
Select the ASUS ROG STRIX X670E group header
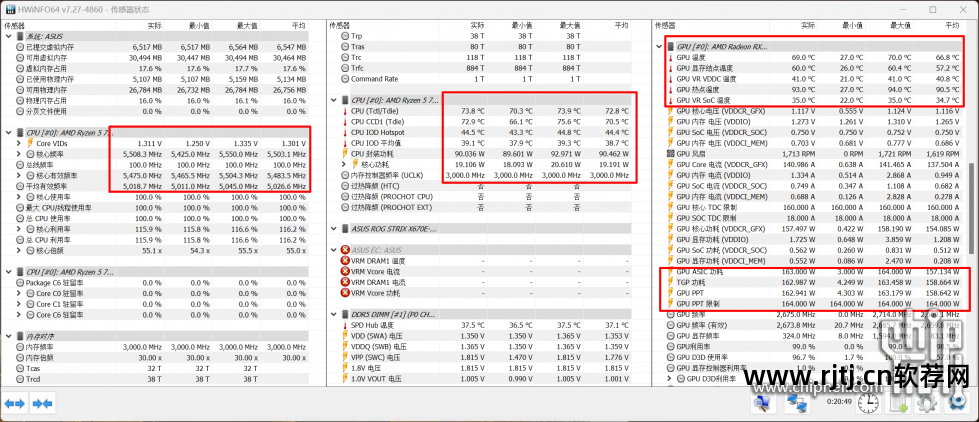(x=390, y=229)
